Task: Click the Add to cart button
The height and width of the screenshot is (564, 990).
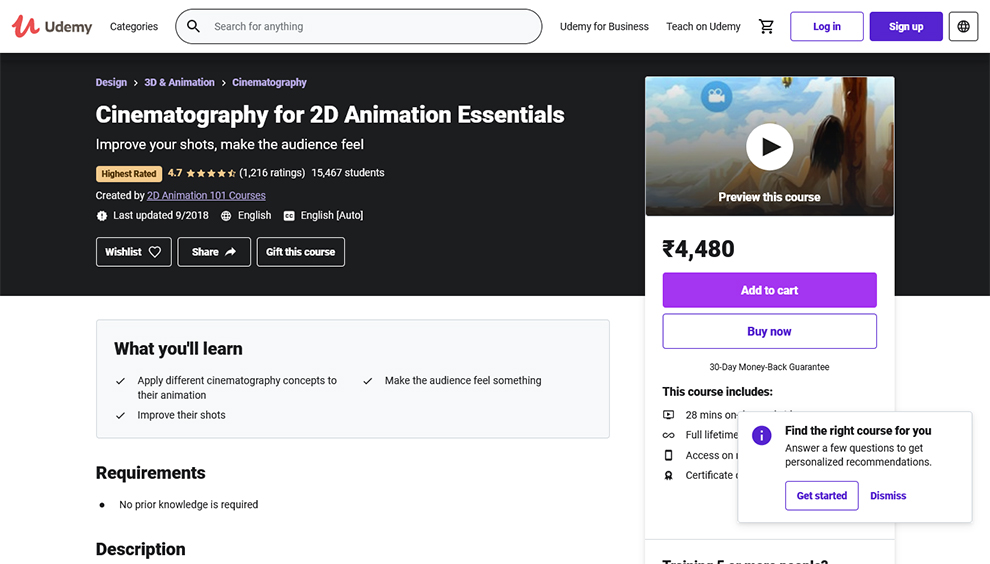Action: tap(770, 291)
